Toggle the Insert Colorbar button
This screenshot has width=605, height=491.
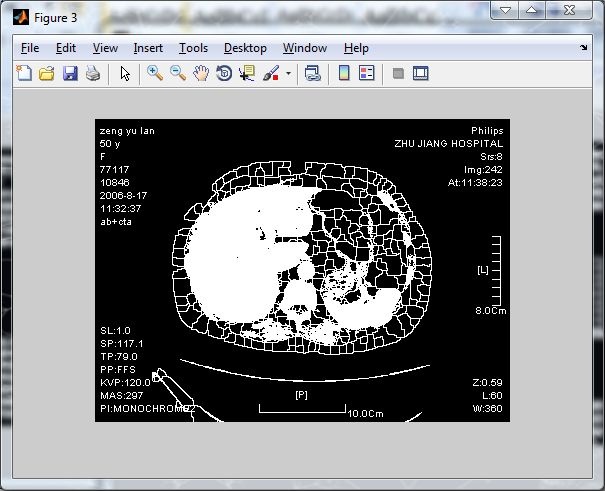pos(343,73)
